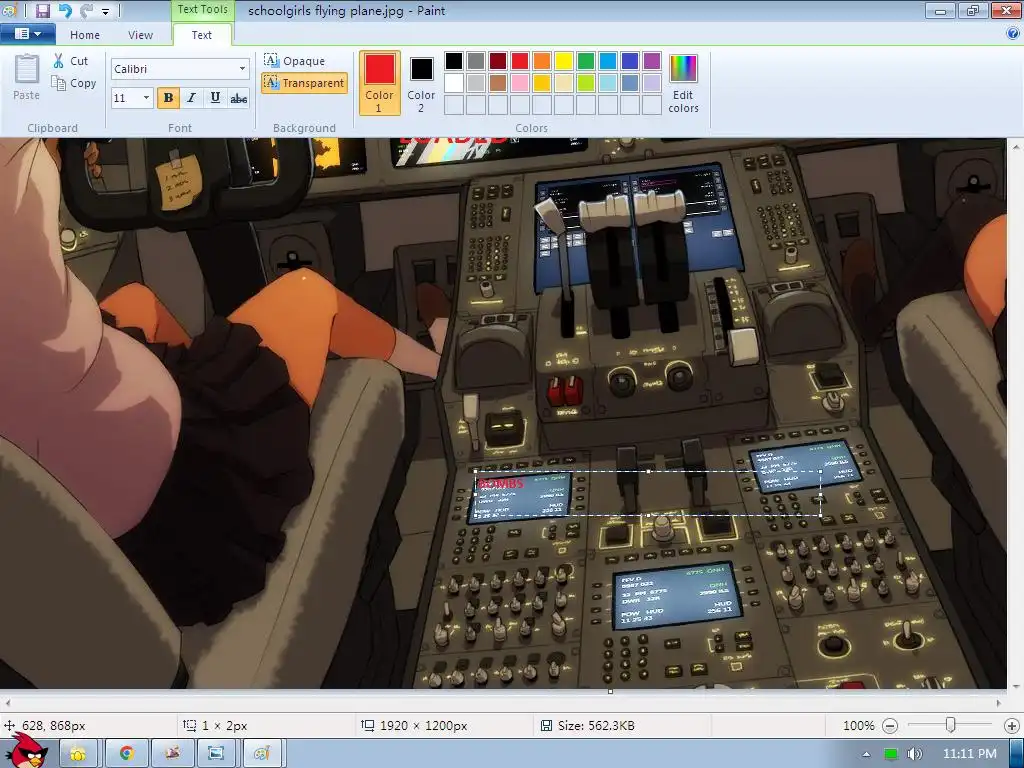This screenshot has height=768, width=1024.
Task: Pick the rose pink palette color
Action: tap(520, 83)
